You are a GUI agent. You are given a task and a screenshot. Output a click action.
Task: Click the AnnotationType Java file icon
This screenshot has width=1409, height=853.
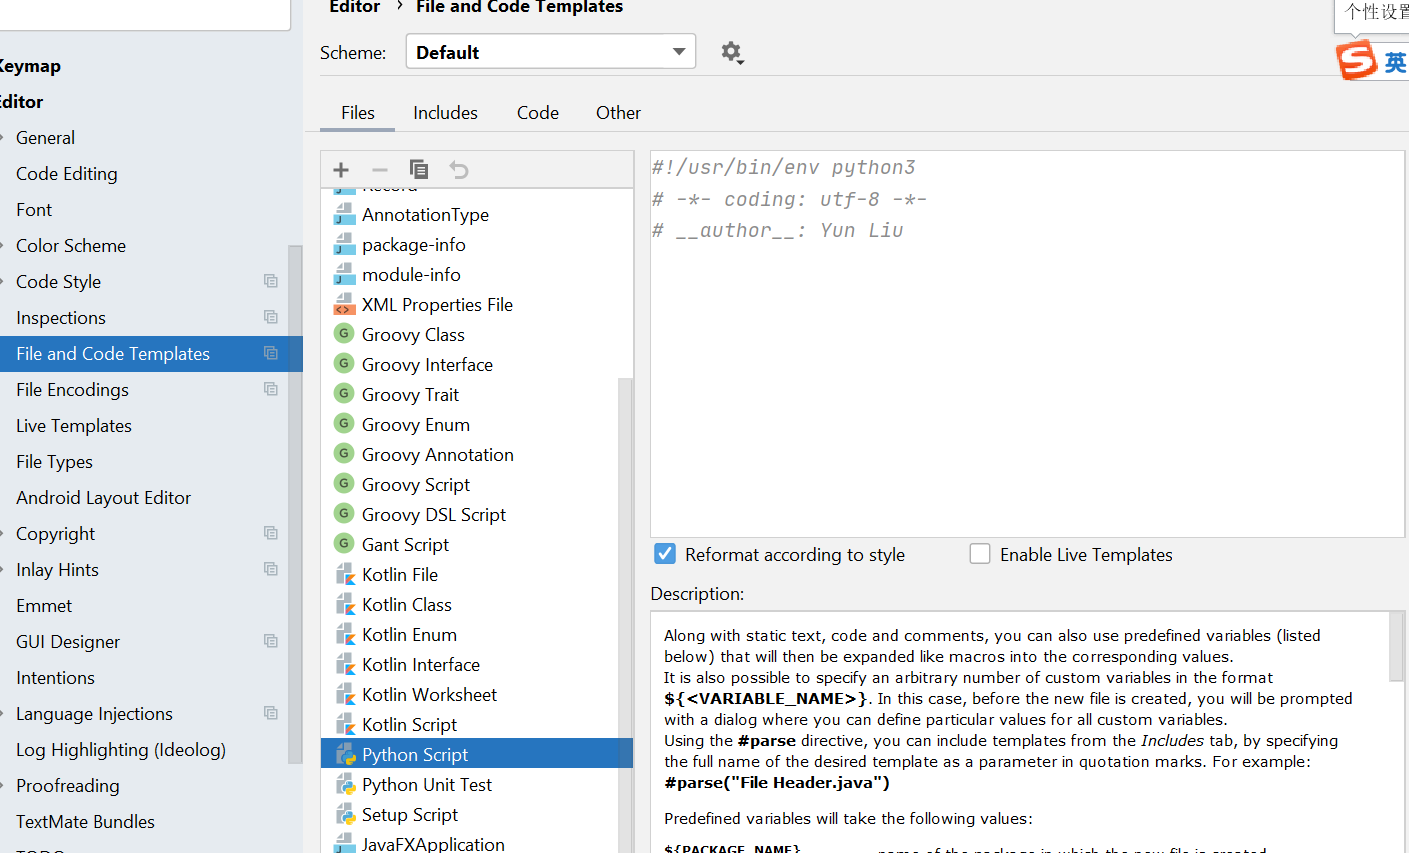344,215
